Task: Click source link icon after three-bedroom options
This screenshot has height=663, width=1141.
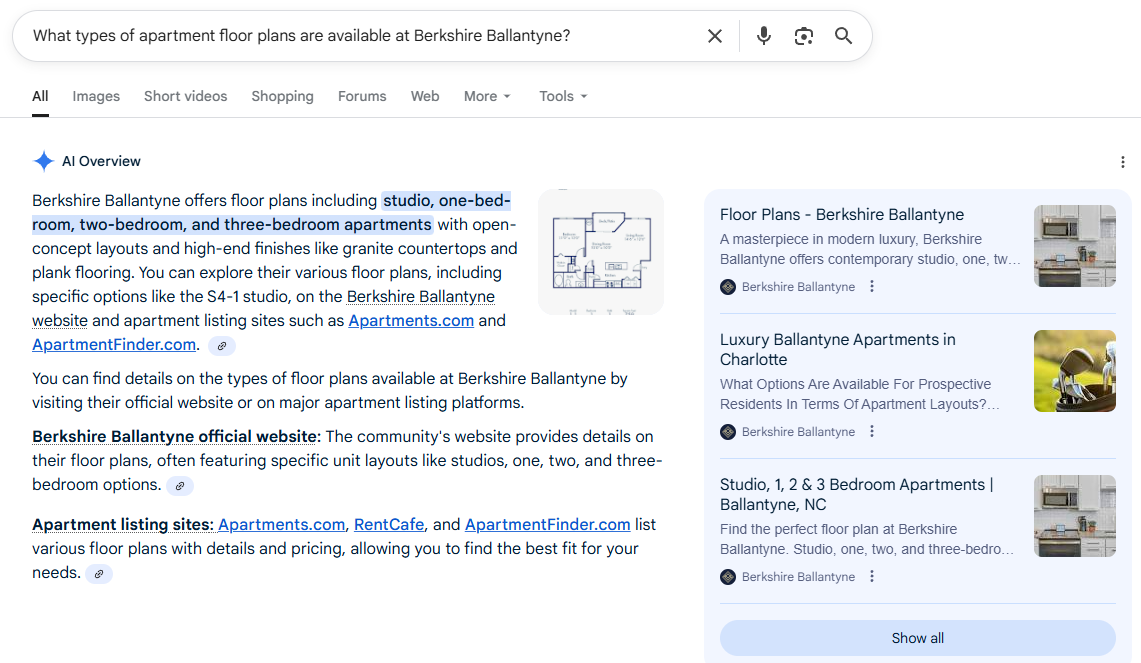Action: (180, 486)
